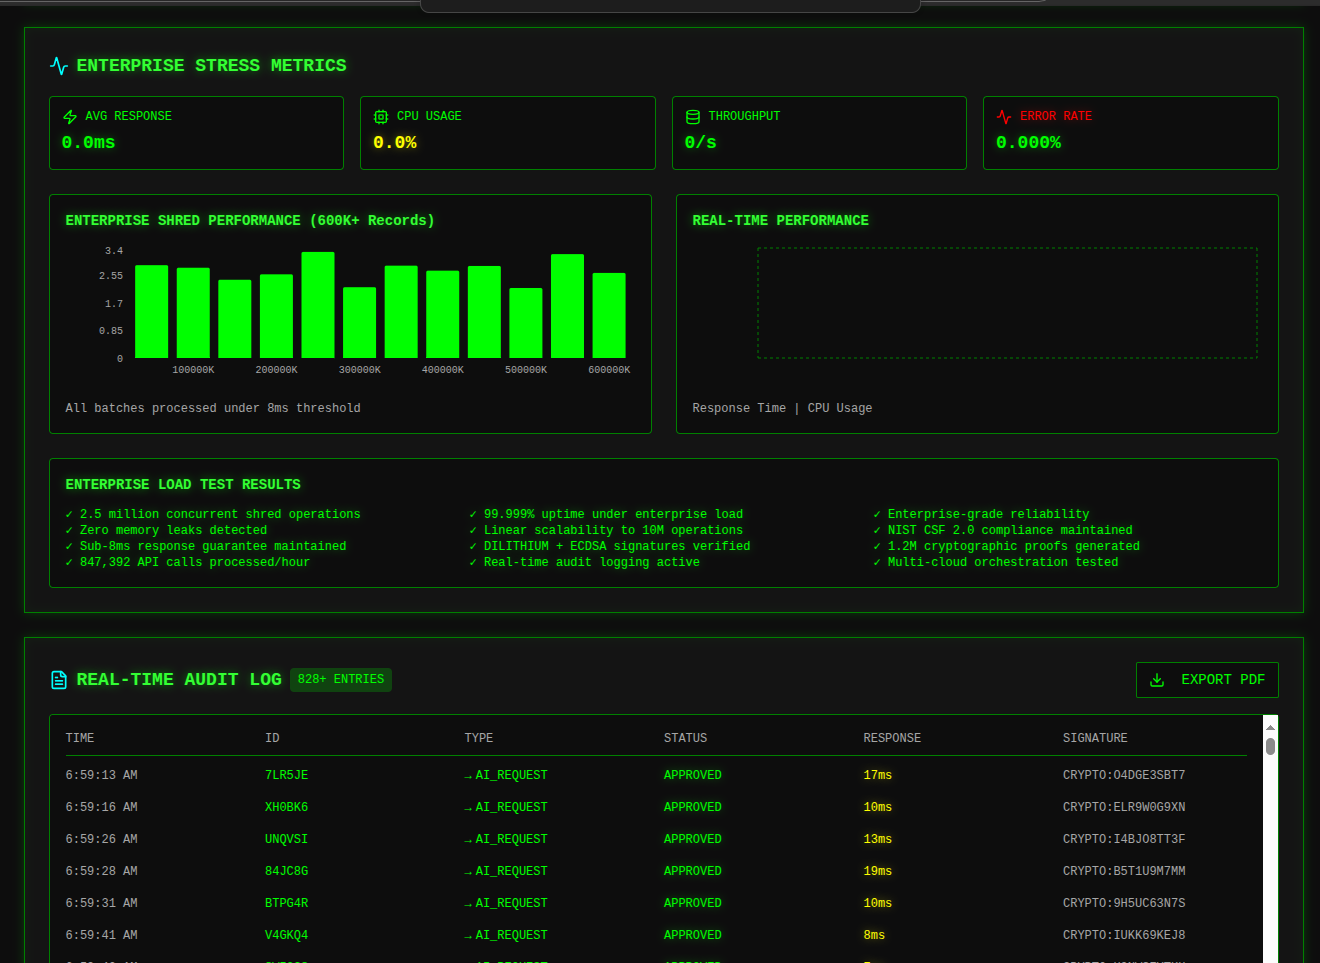Select log entry ID BTPG4R
Image resolution: width=1320 pixels, height=963 pixels.
[287, 903]
